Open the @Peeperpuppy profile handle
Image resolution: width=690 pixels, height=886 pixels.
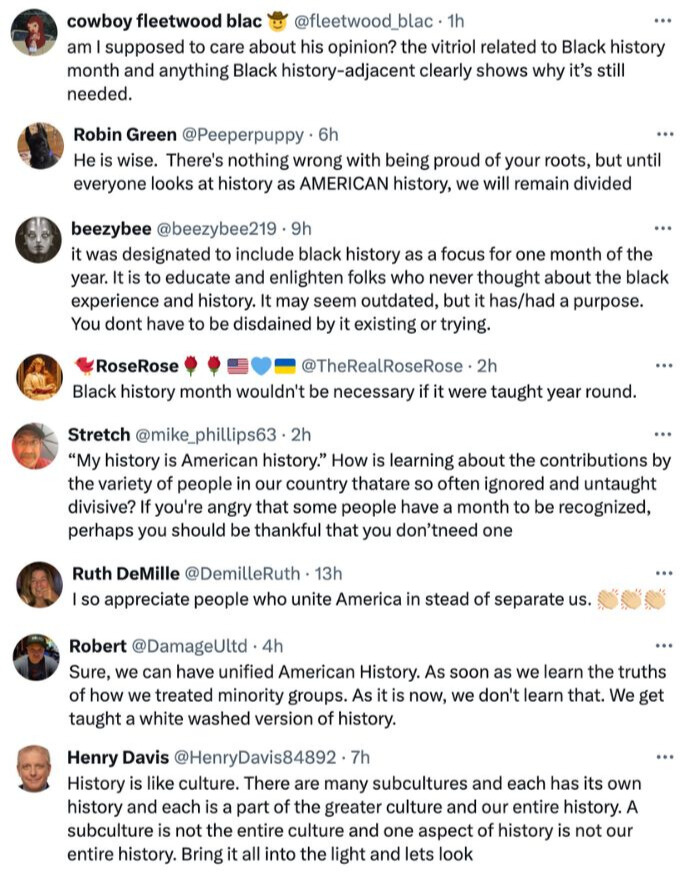click(242, 134)
